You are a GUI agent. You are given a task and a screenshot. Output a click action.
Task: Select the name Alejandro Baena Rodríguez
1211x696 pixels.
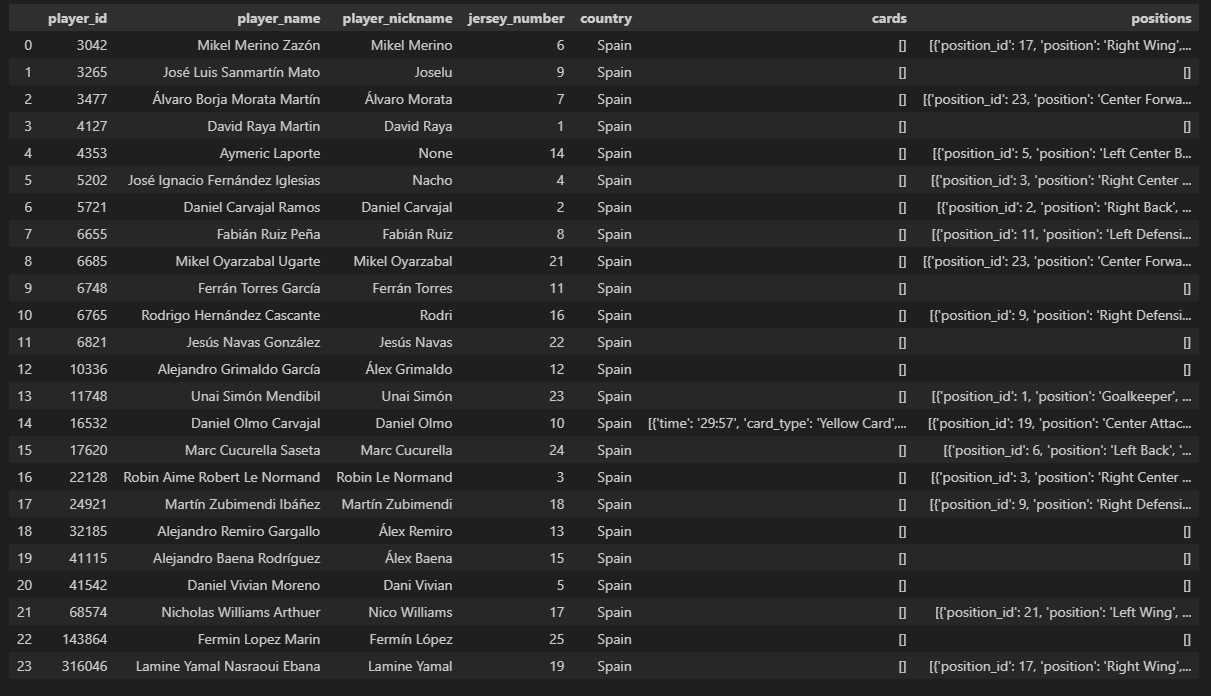point(237,558)
